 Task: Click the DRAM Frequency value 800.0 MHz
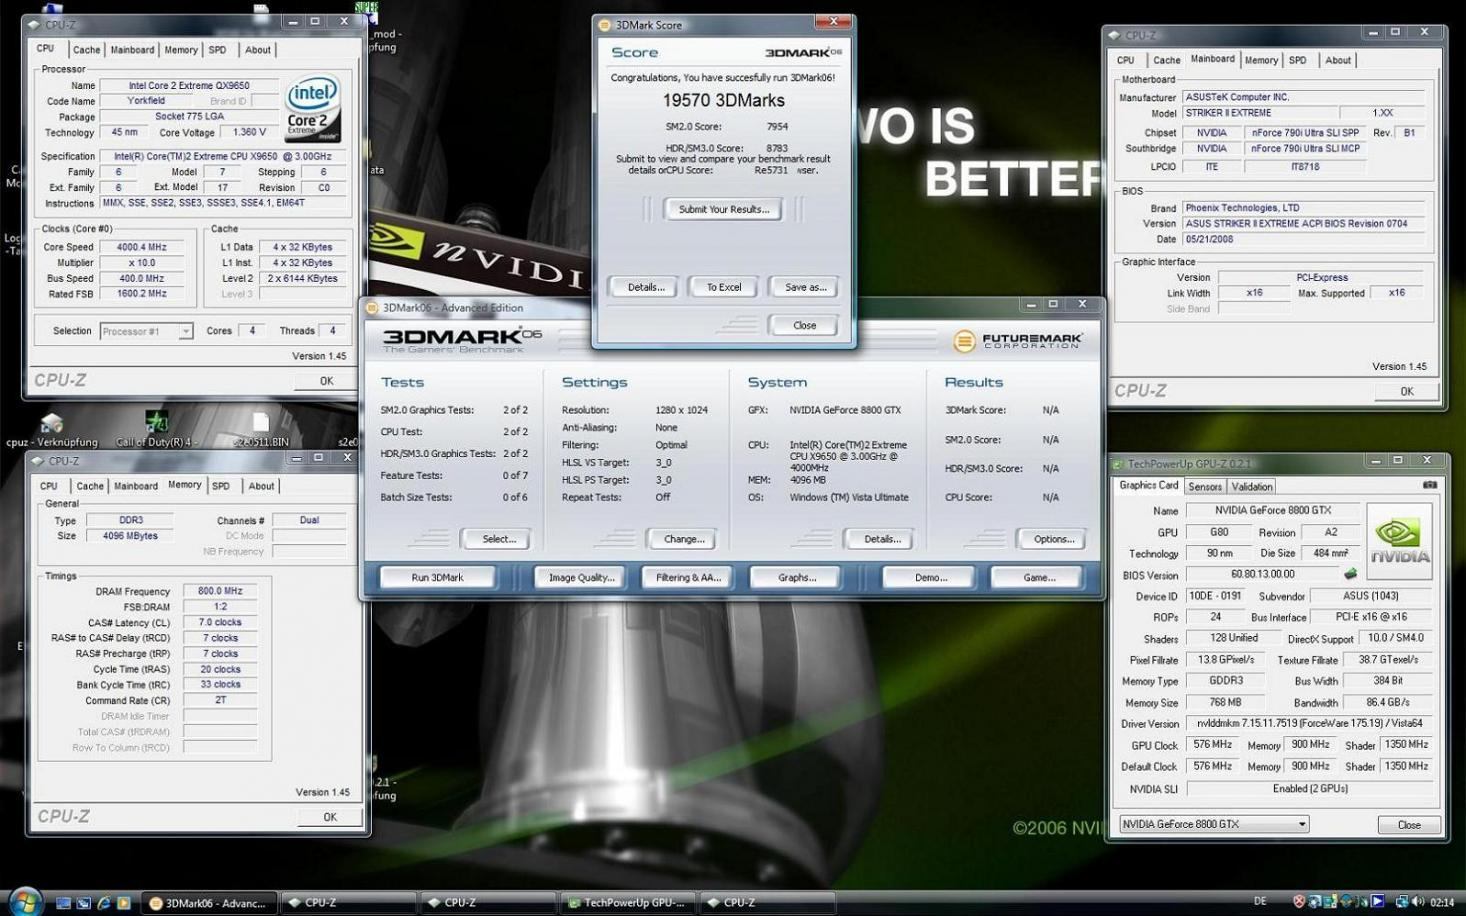tap(220, 591)
